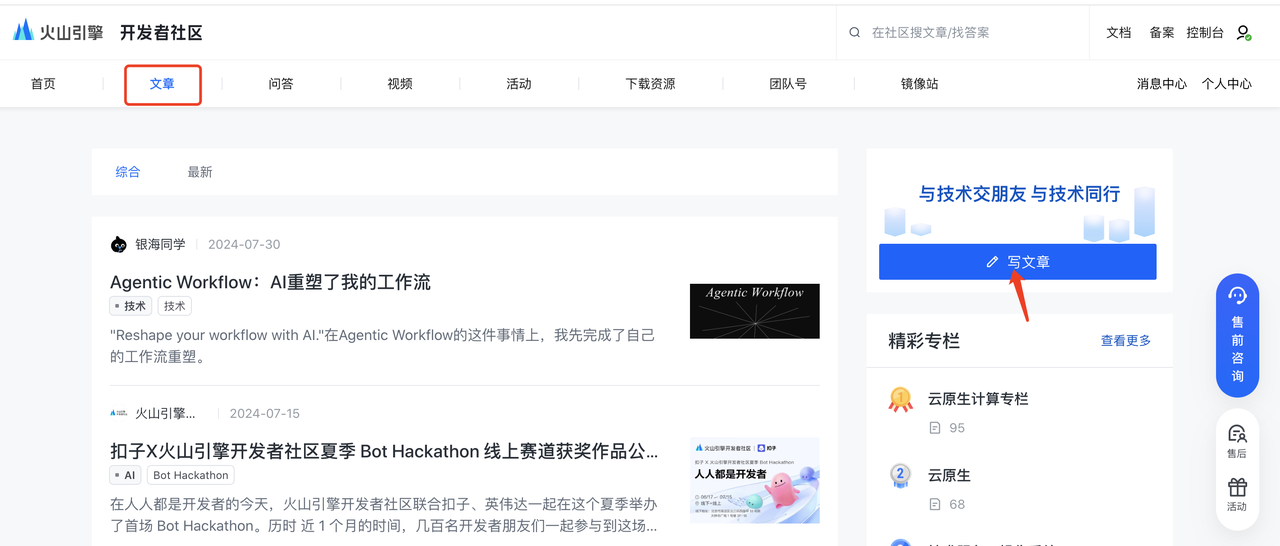The width and height of the screenshot is (1280, 546).
Task: Select the 最新 sort tab
Action: click(200, 172)
